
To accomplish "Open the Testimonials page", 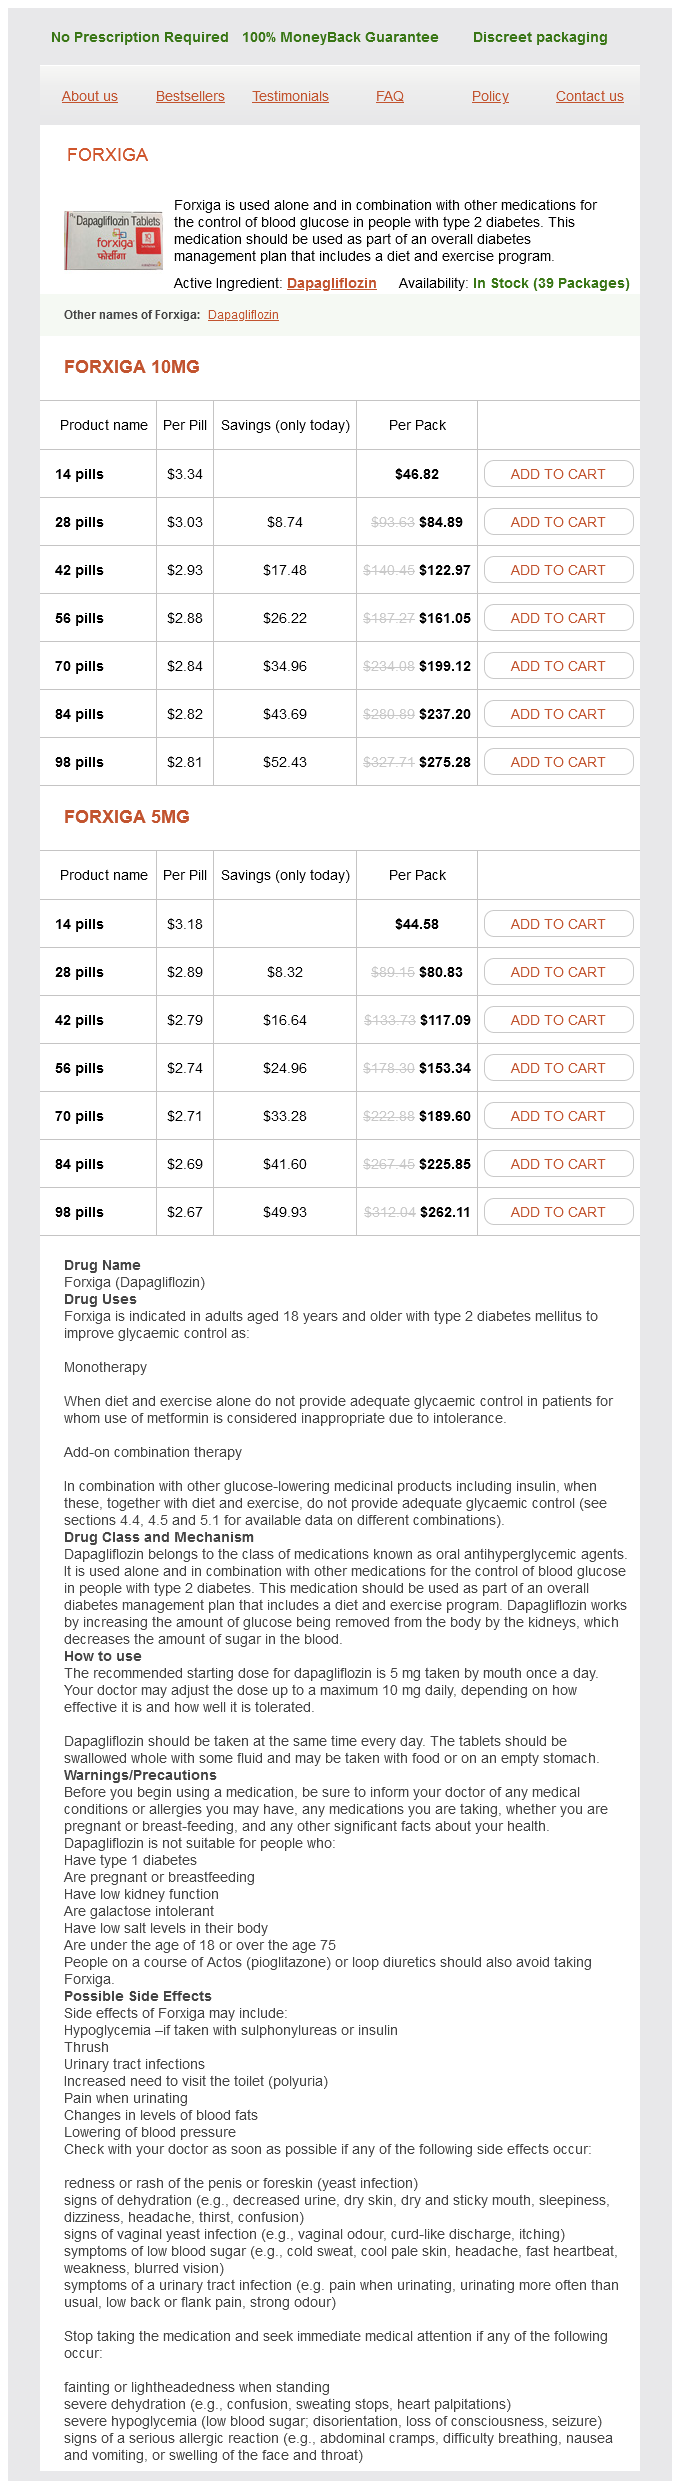I will click(x=290, y=96).
